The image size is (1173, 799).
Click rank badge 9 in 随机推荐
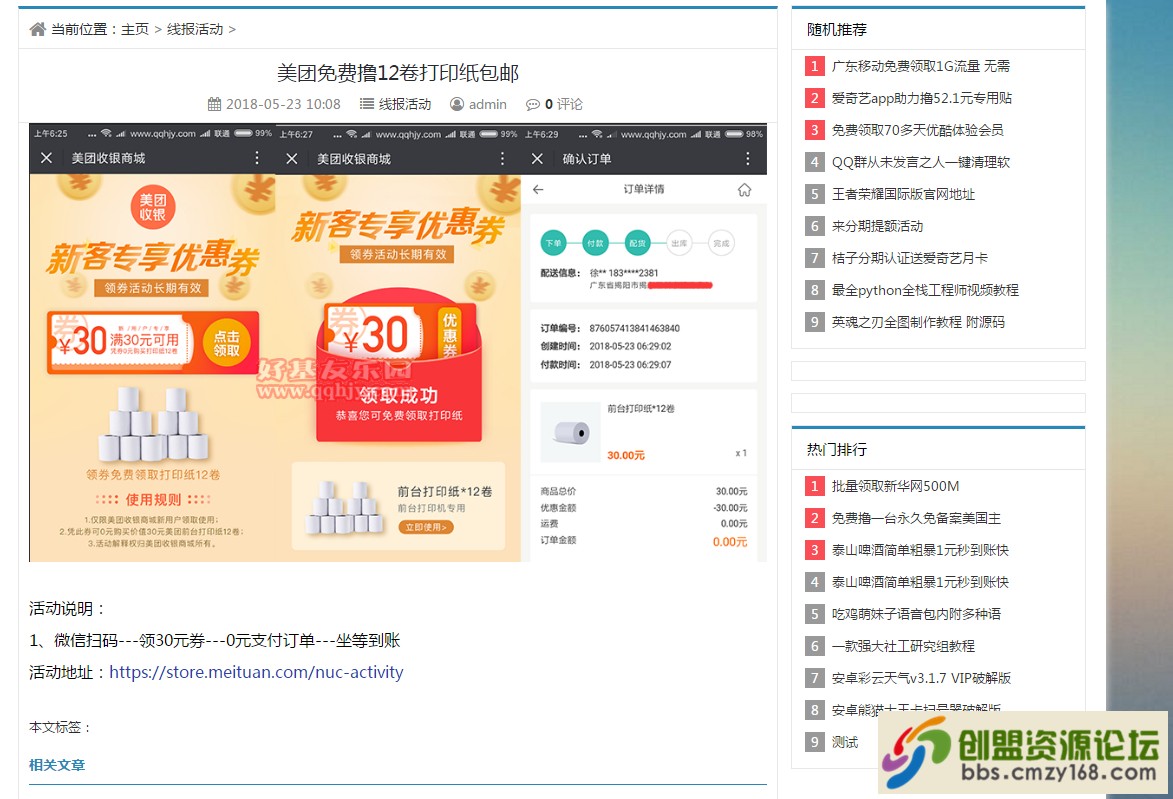[815, 322]
